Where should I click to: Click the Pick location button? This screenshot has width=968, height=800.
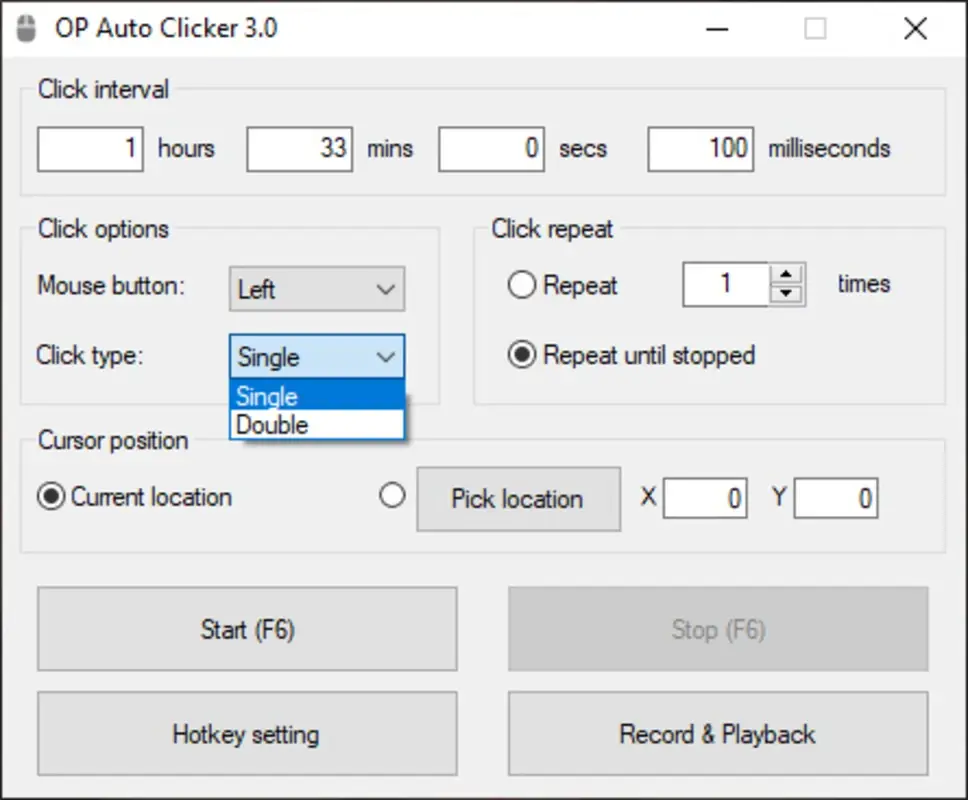tap(518, 499)
